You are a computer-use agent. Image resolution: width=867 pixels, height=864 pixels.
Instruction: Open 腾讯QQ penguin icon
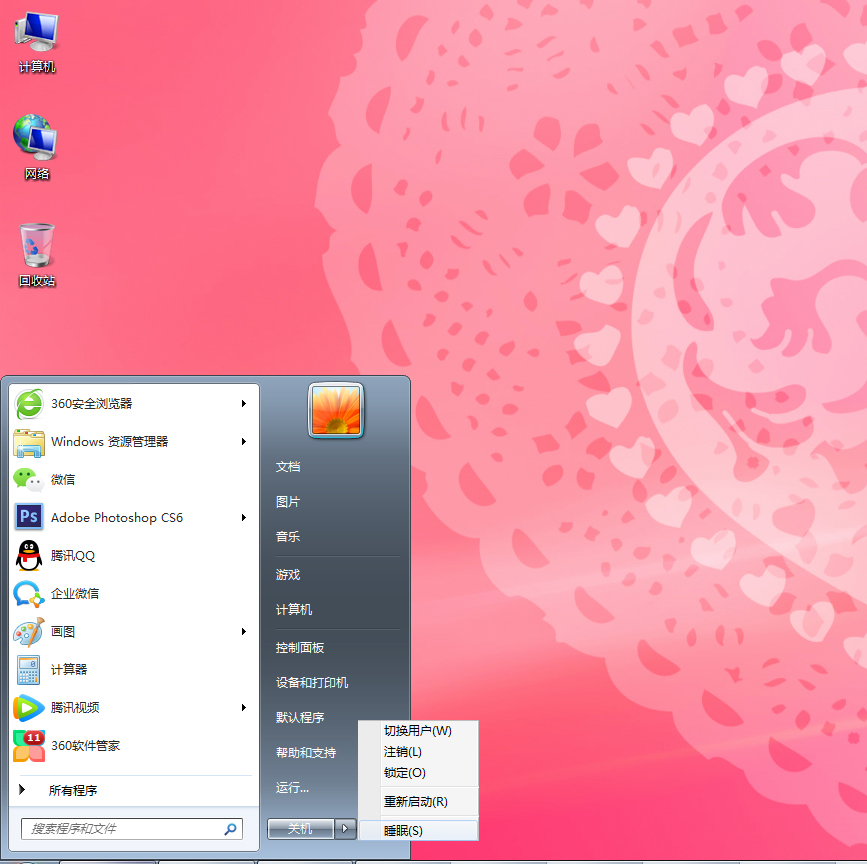(x=29, y=556)
